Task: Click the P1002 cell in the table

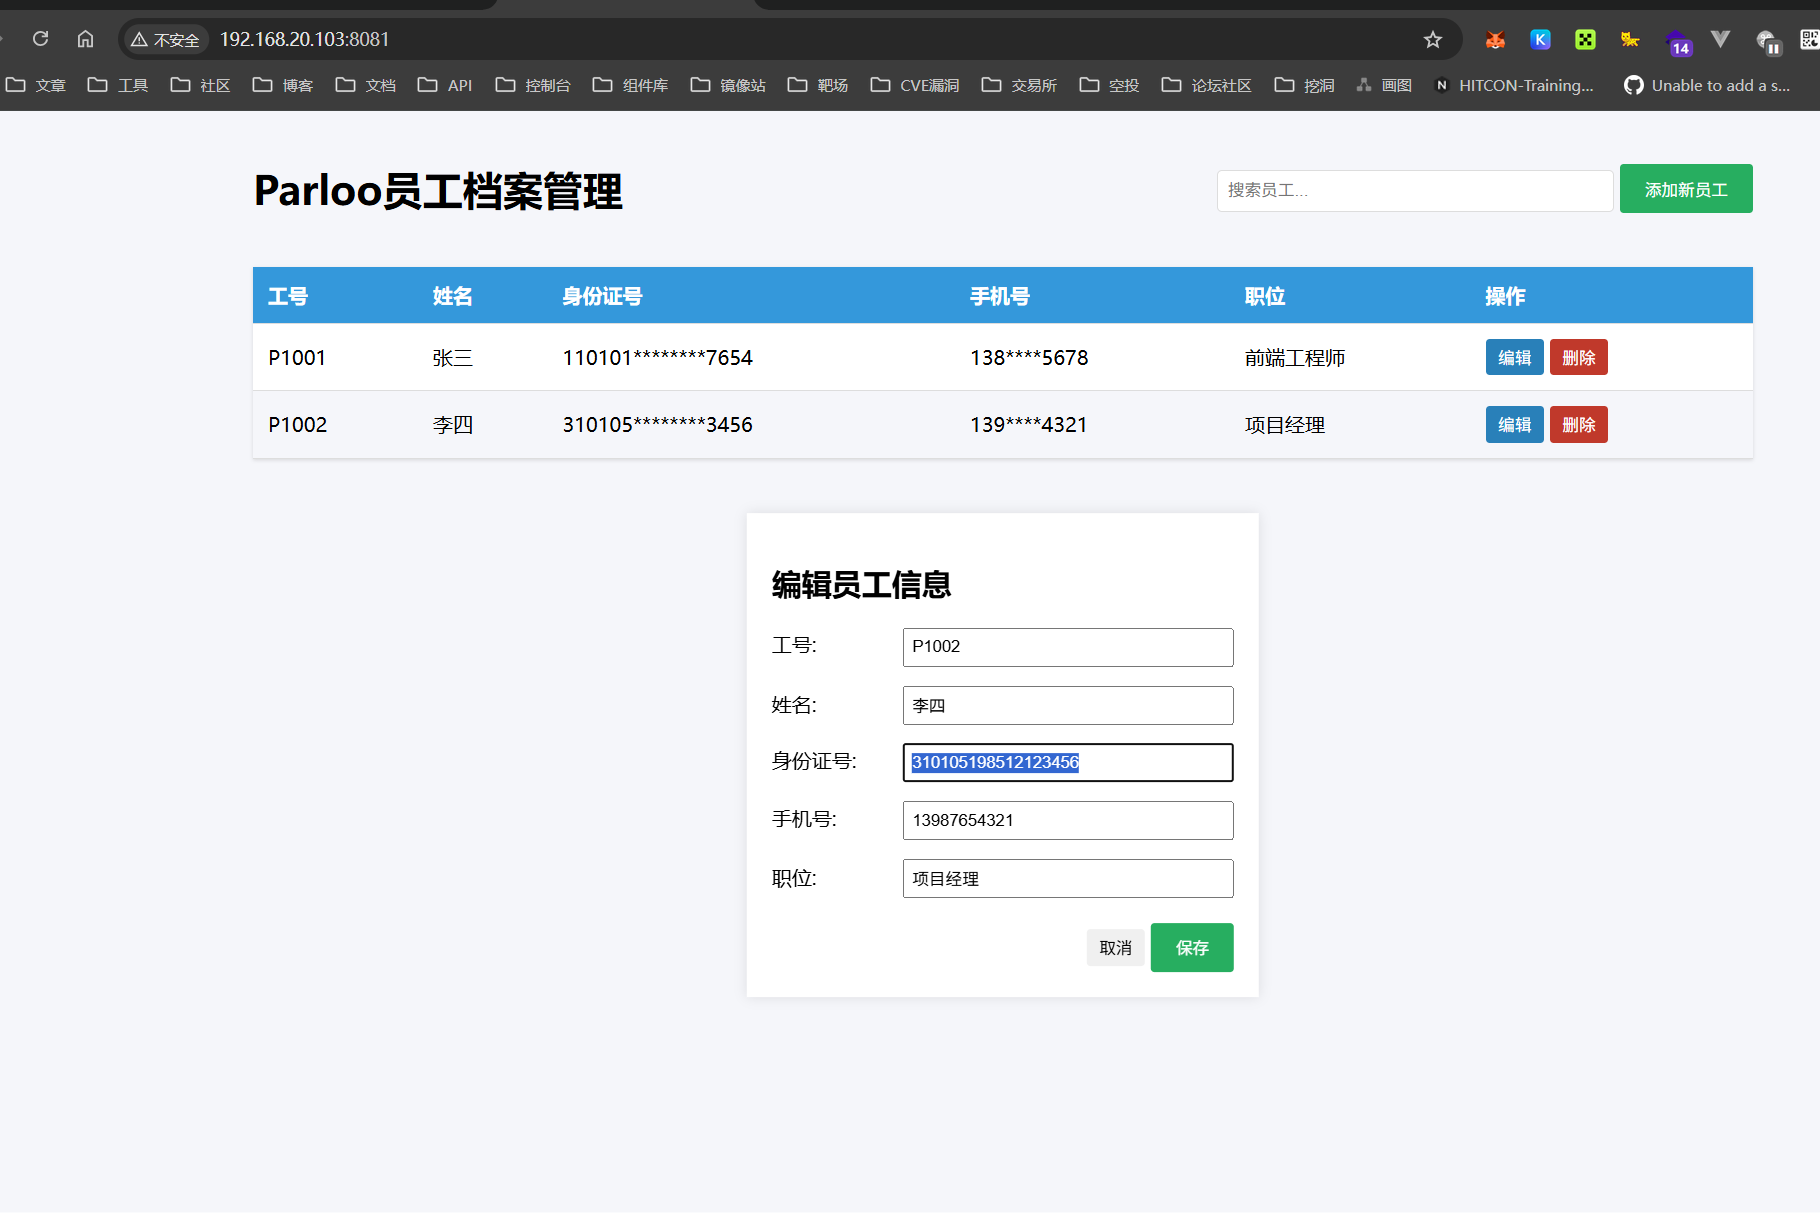Action: [298, 424]
